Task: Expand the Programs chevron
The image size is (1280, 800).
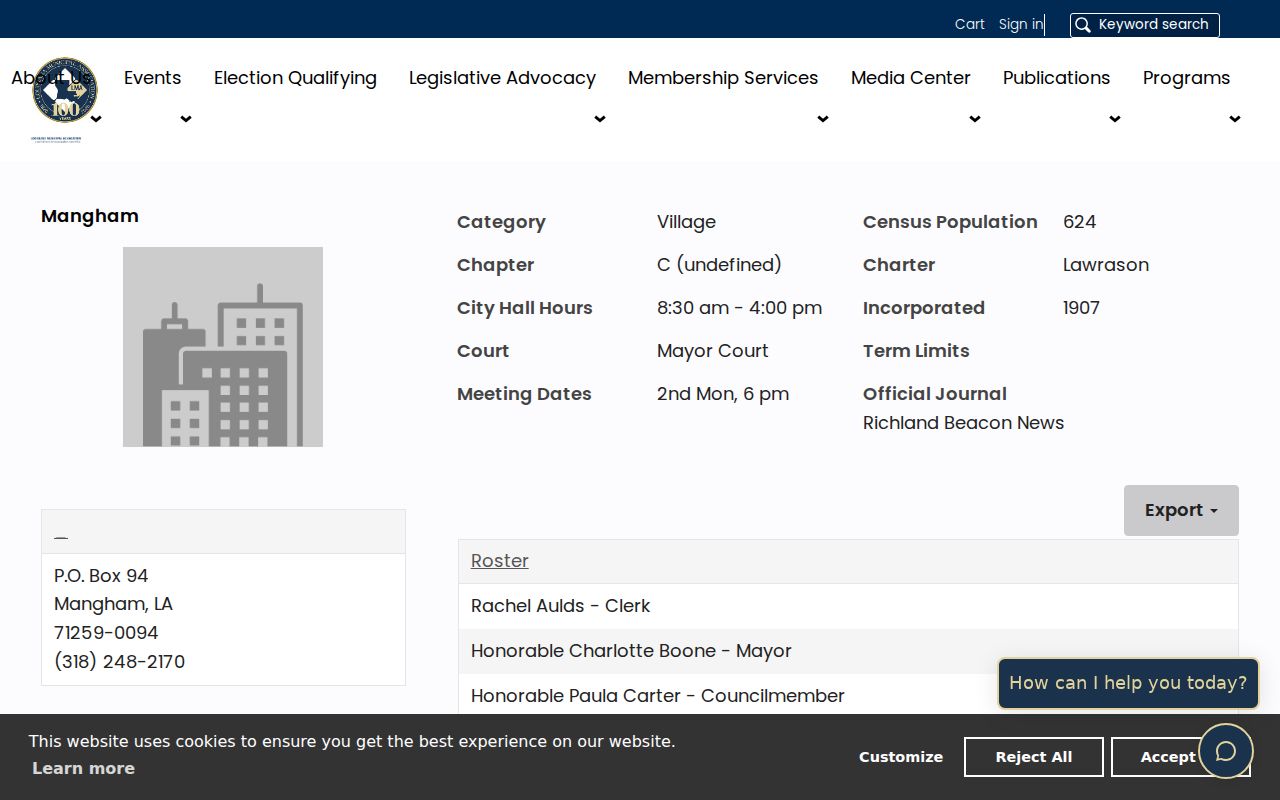Action: [x=1235, y=119]
